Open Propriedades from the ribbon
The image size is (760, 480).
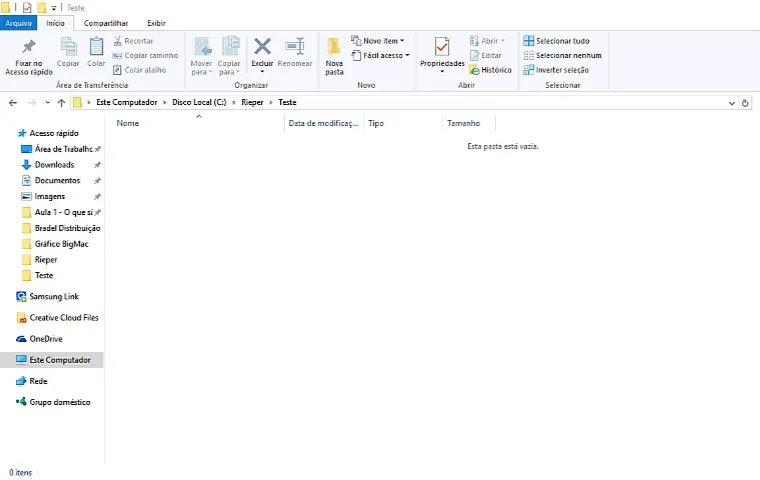(x=442, y=55)
